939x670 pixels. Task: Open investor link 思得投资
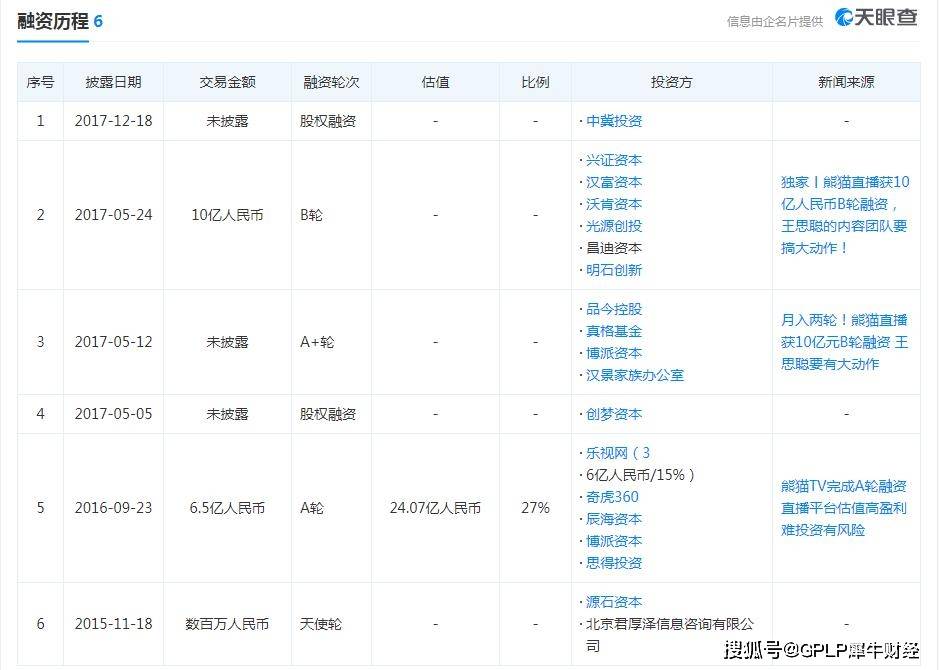coord(614,563)
